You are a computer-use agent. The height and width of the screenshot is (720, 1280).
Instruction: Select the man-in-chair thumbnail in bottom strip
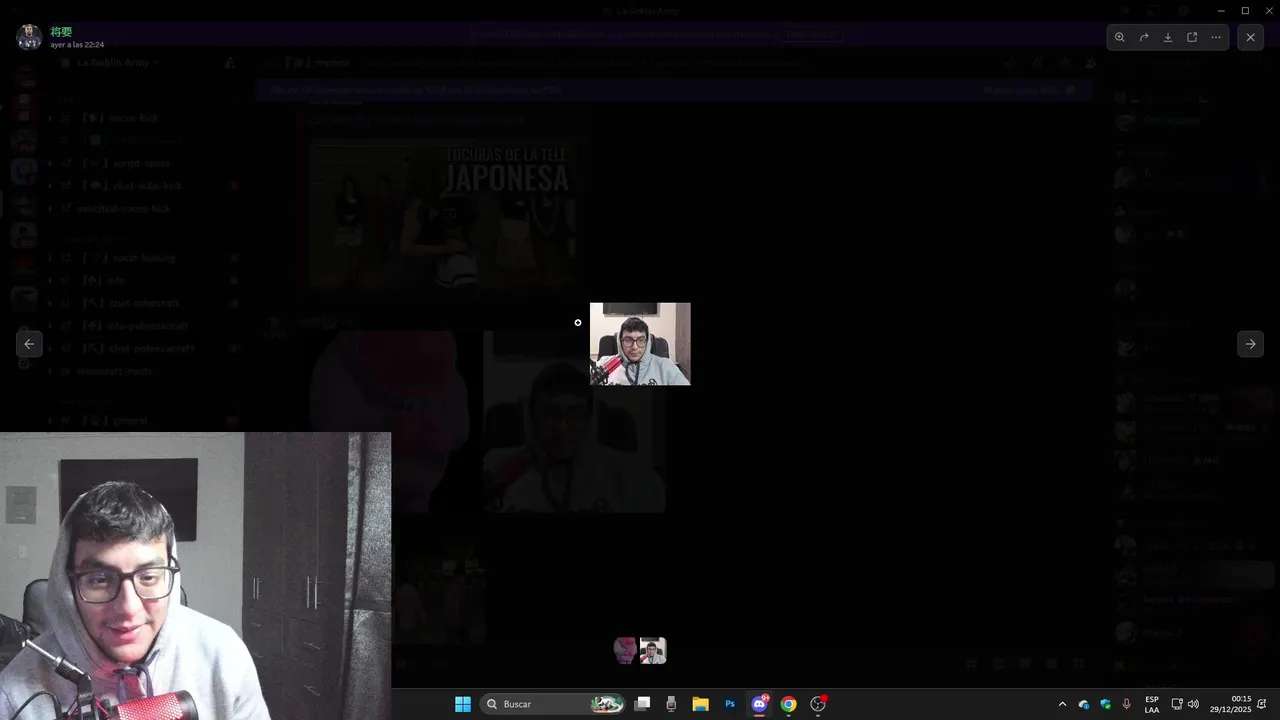[653, 650]
